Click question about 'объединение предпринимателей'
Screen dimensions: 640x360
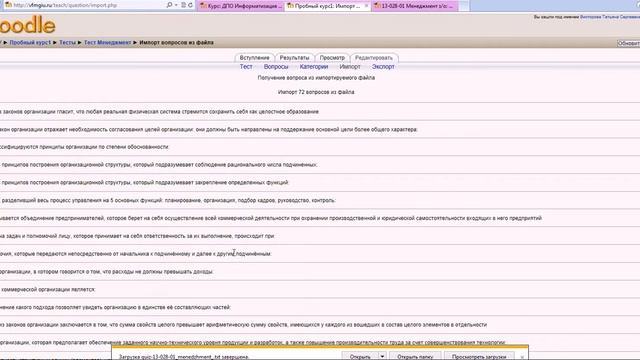(x=271, y=218)
